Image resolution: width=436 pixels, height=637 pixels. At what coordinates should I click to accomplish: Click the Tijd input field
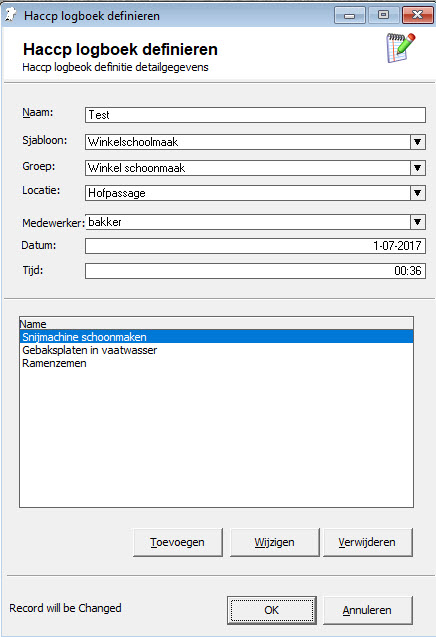255,271
